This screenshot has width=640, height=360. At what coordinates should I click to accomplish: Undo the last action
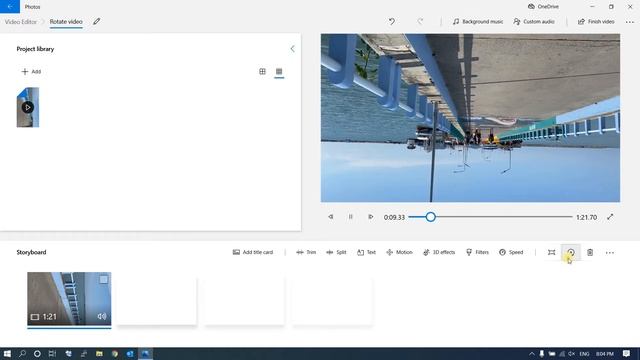click(391, 22)
